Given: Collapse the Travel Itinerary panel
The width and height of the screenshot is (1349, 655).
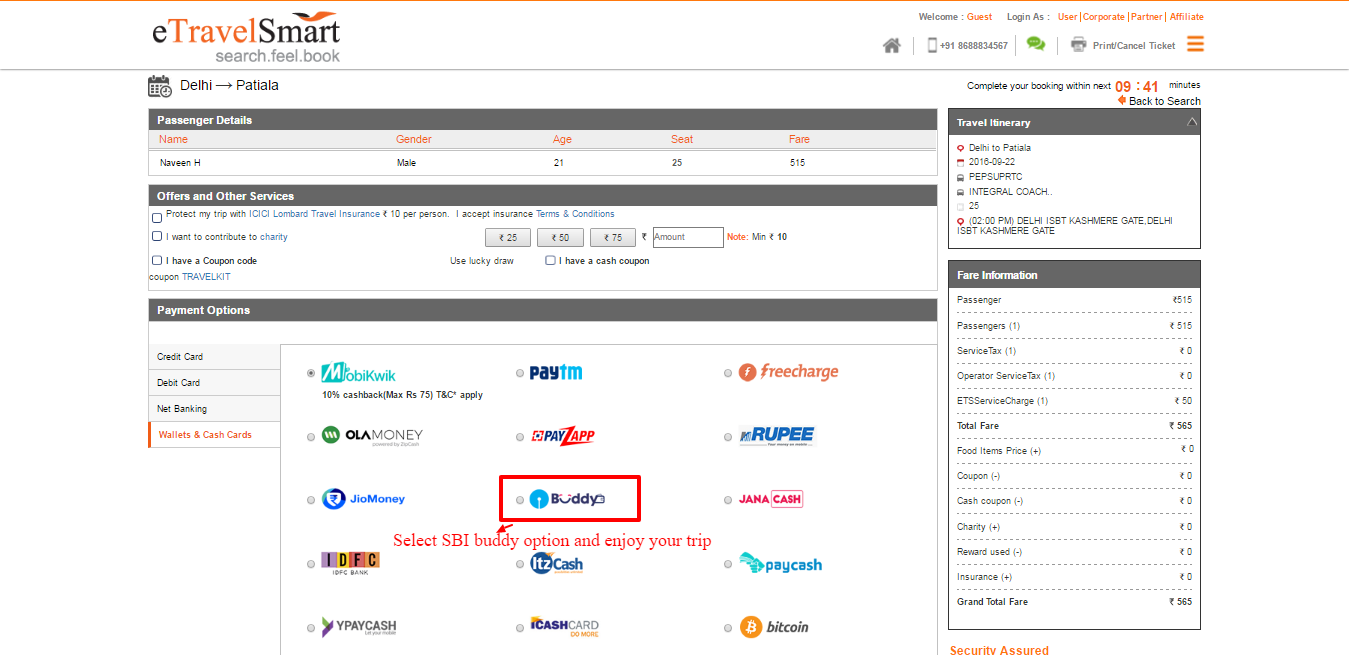Looking at the screenshot, I should click(x=1191, y=122).
